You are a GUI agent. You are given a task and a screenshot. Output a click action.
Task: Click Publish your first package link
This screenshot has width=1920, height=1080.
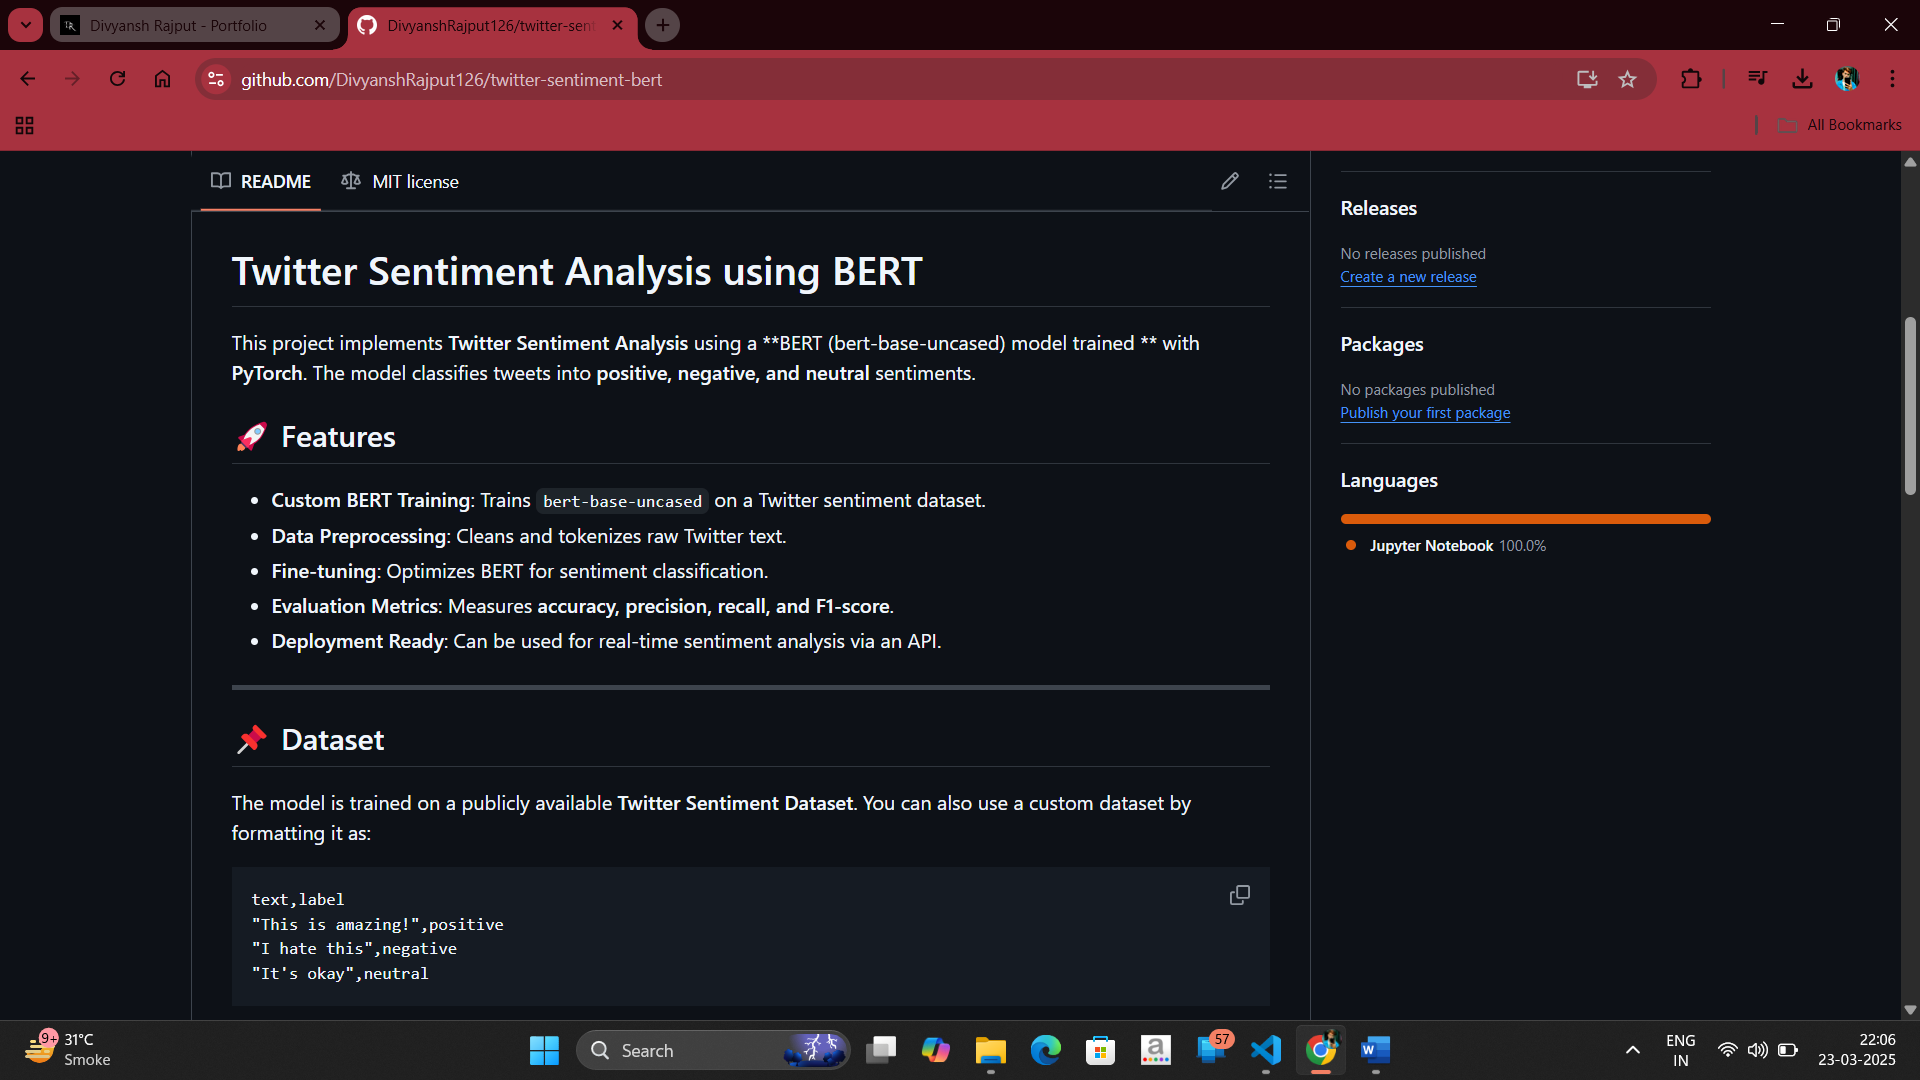(1425, 413)
